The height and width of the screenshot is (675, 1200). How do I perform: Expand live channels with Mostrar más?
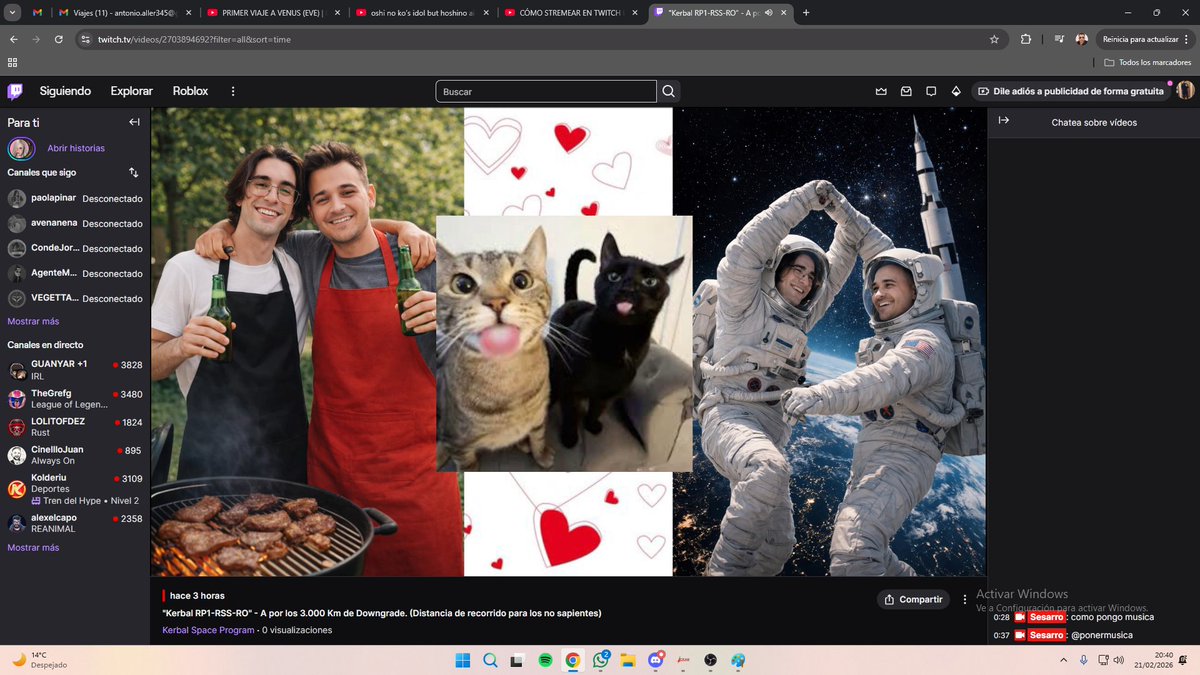click(x=33, y=547)
